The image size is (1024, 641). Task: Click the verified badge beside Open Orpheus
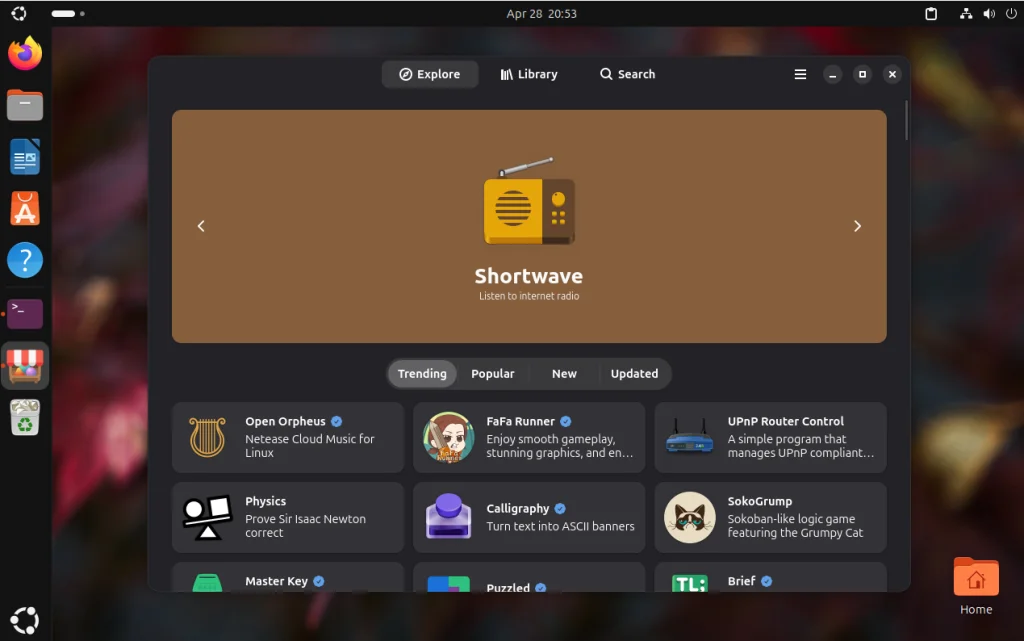pyautogui.click(x=336, y=422)
